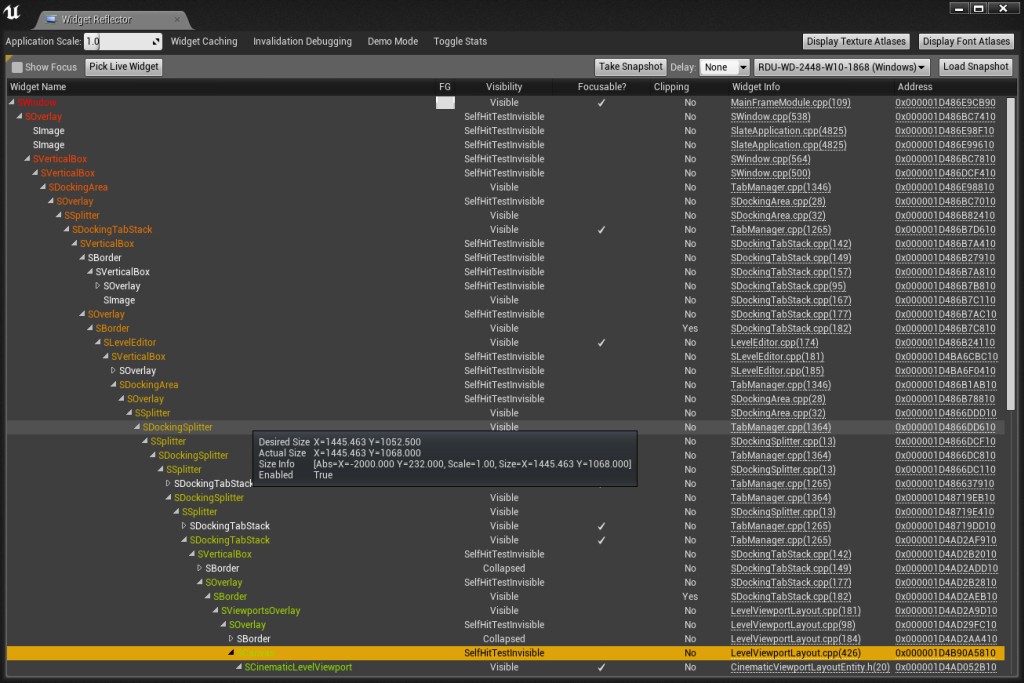Click the SWindow focusable checkmark
This screenshot has width=1024, height=683.
601,103
